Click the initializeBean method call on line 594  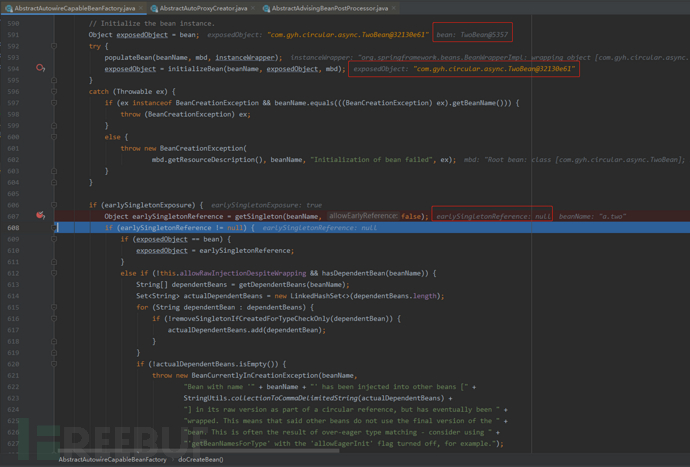pyautogui.click(x=196, y=69)
